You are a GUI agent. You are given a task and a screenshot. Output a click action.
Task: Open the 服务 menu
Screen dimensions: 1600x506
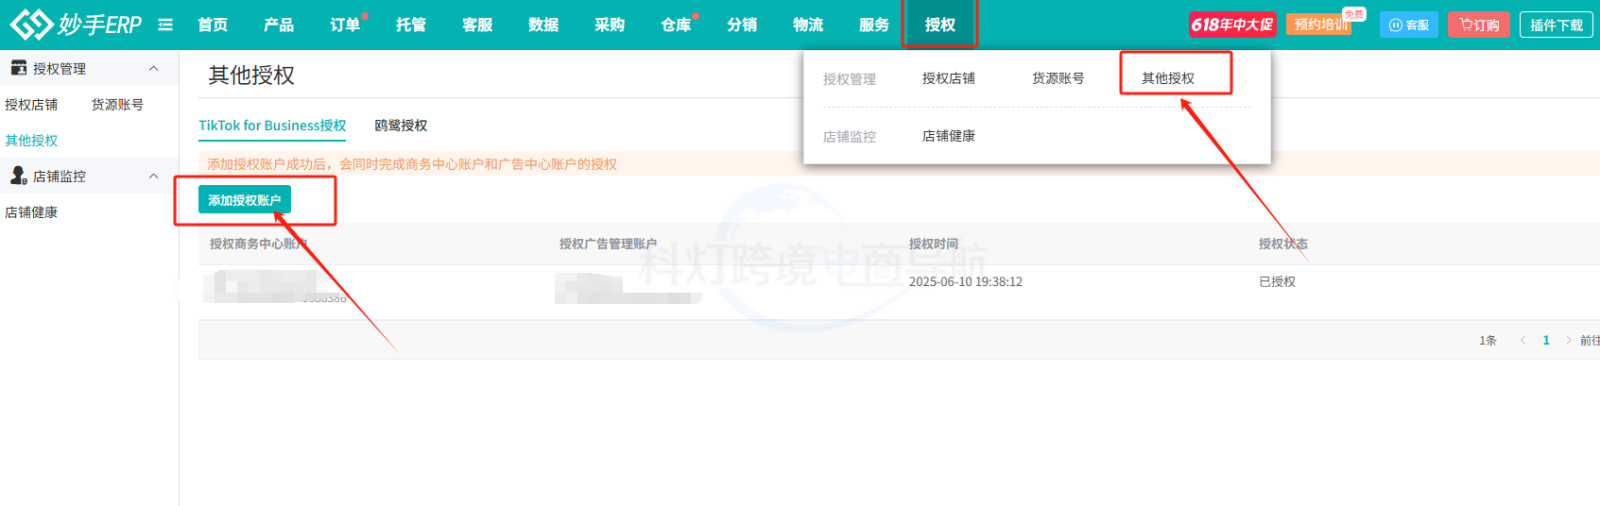click(874, 25)
